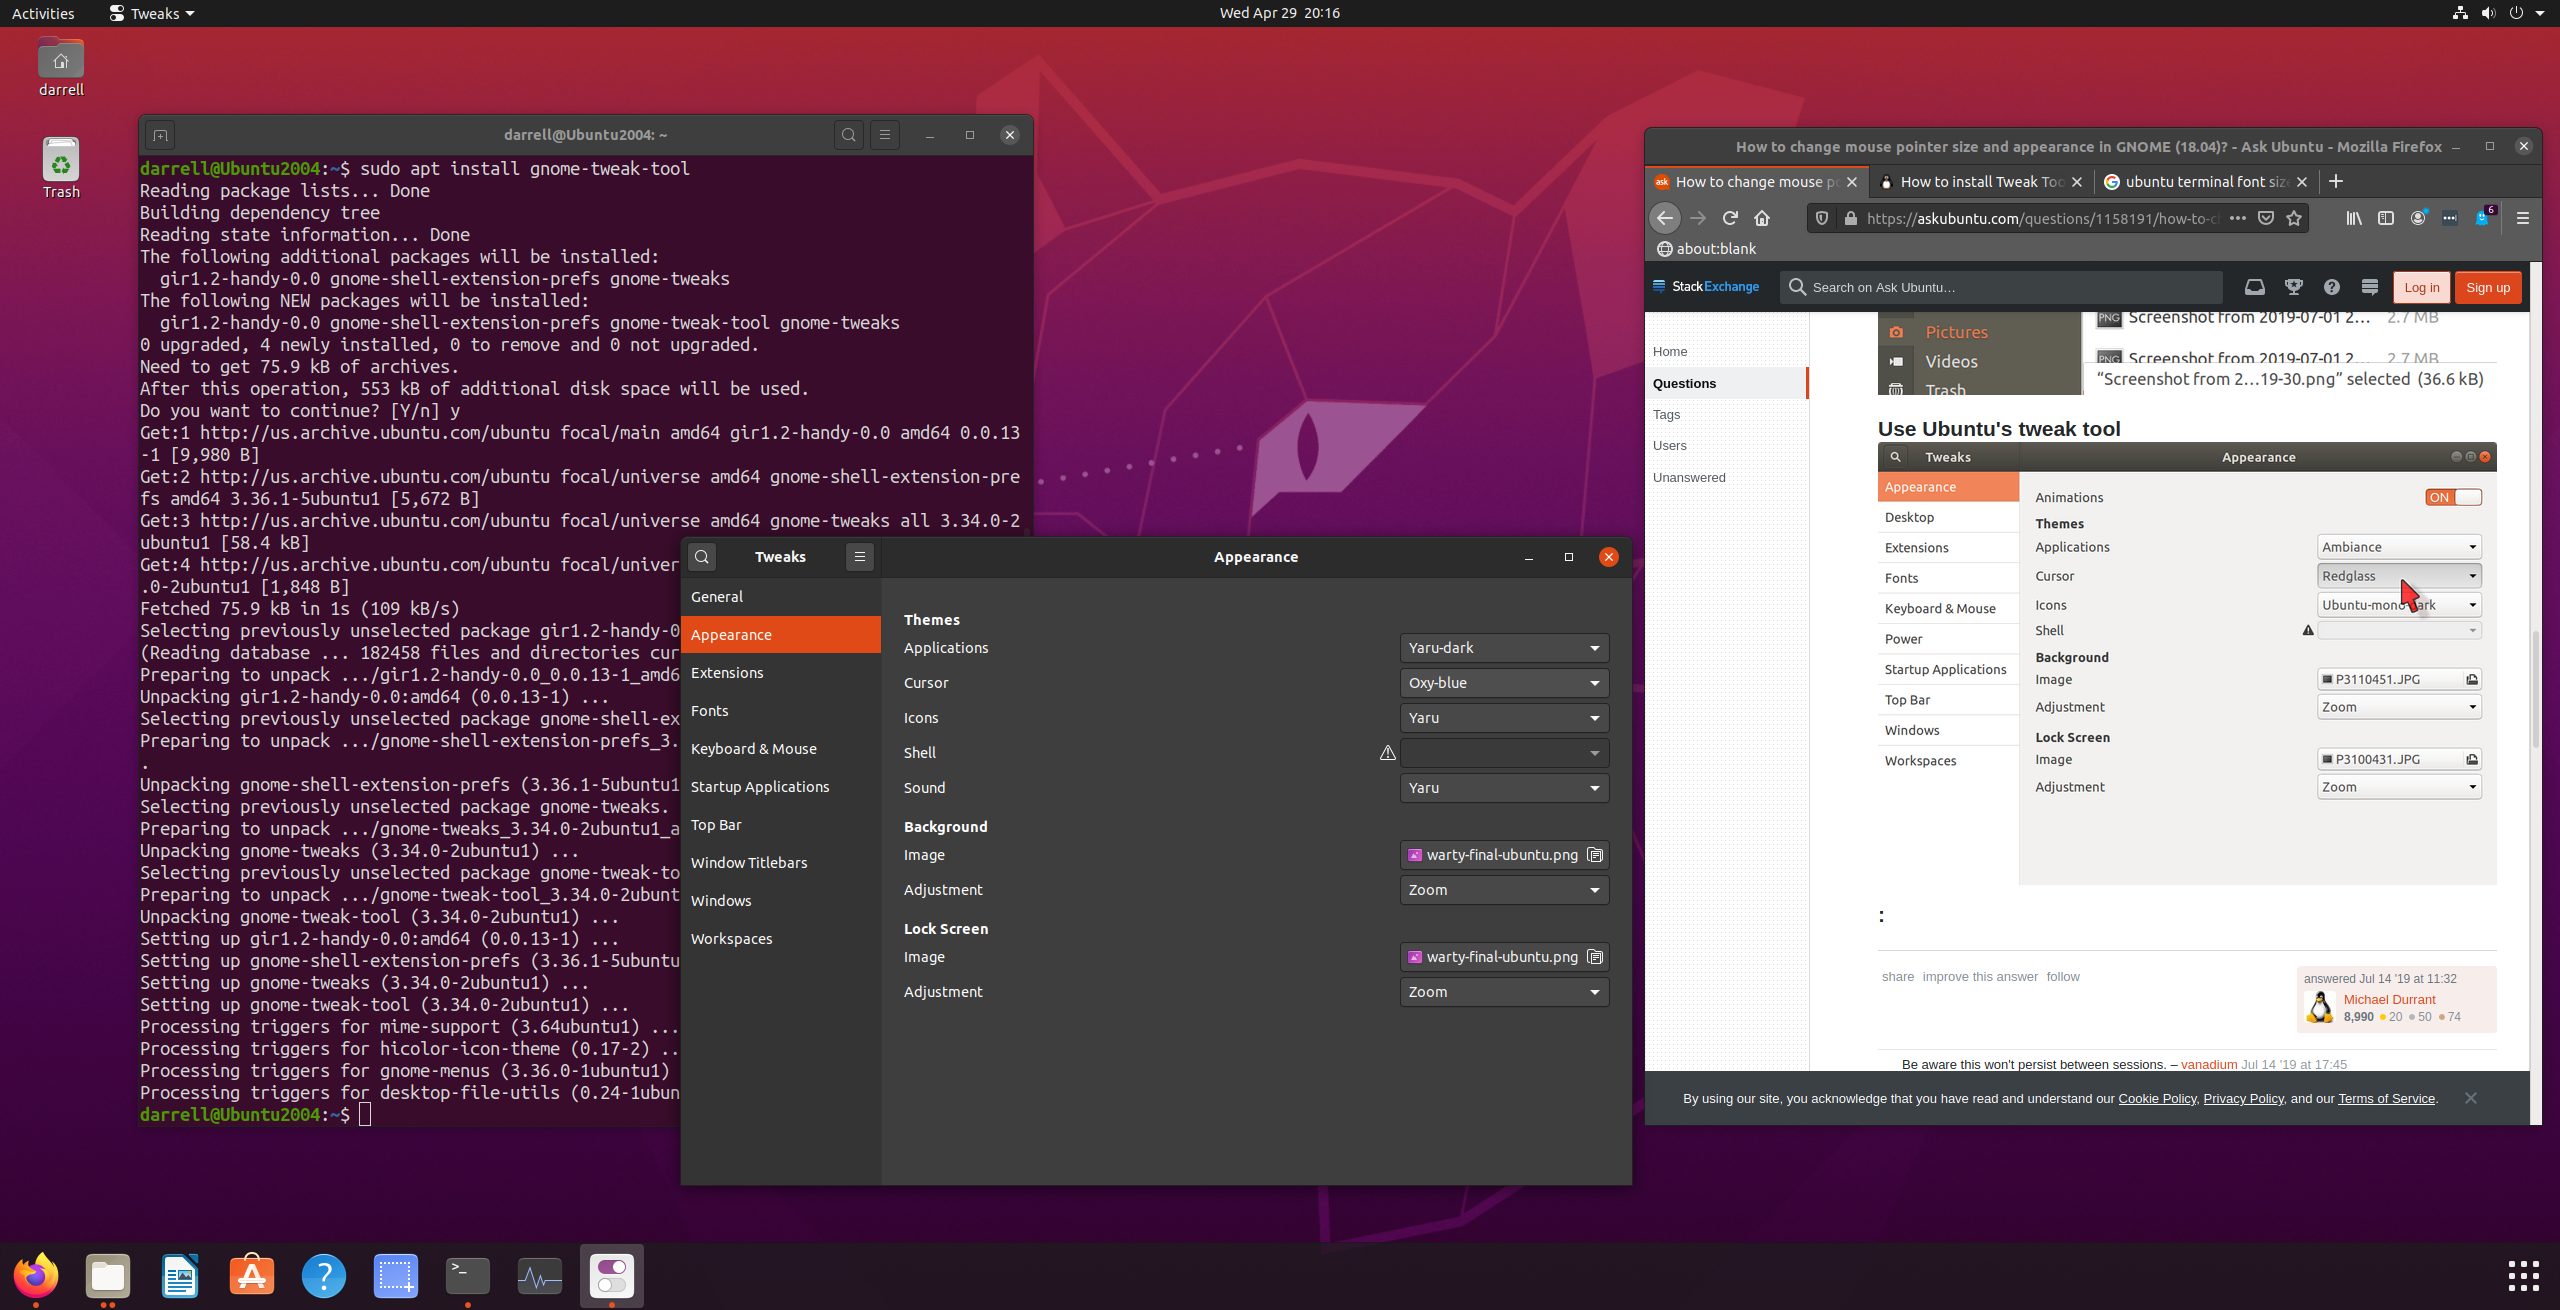This screenshot has width=2560, height=1310.
Task: Open a new terminal tab
Action: click(x=160, y=135)
